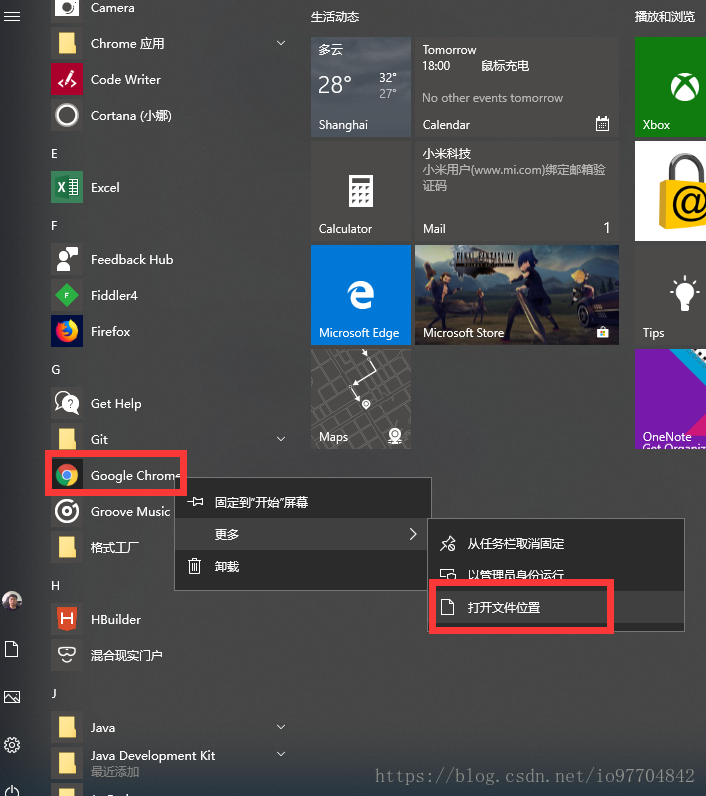Open 格式工厂 folder icon
The width and height of the screenshot is (706, 796).
[x=67, y=547]
